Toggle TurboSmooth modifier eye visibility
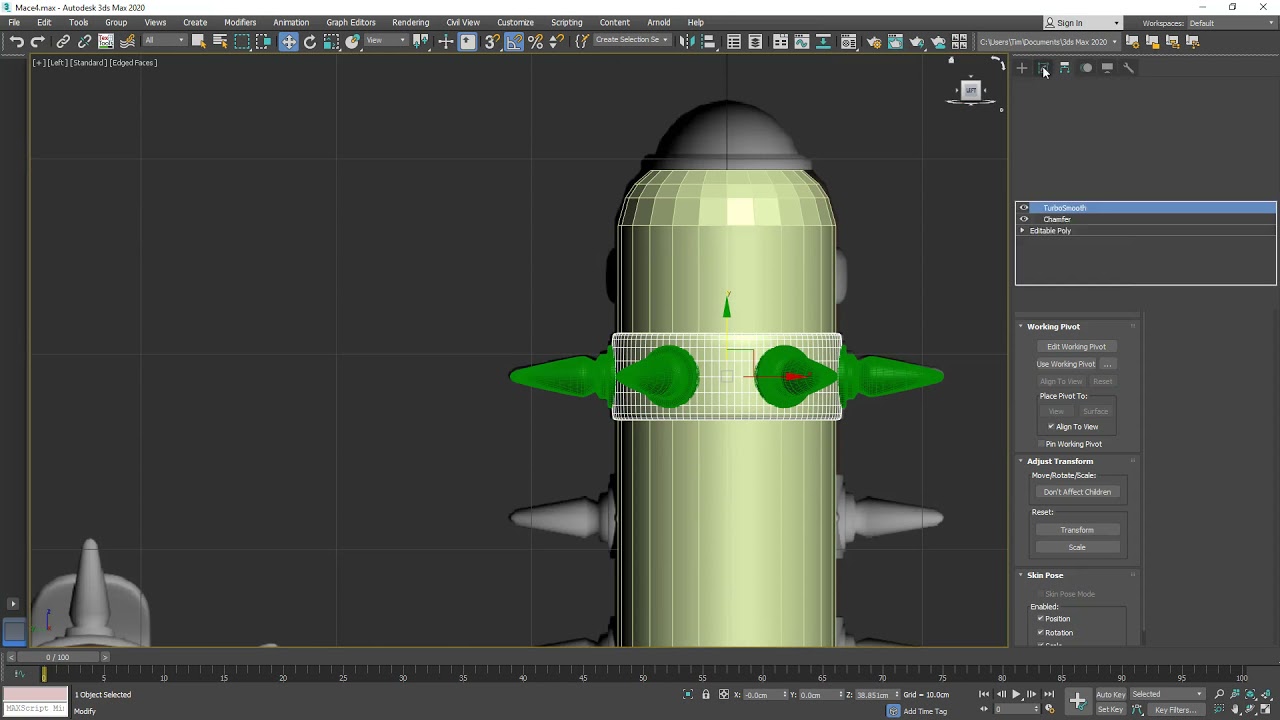 [1023, 208]
